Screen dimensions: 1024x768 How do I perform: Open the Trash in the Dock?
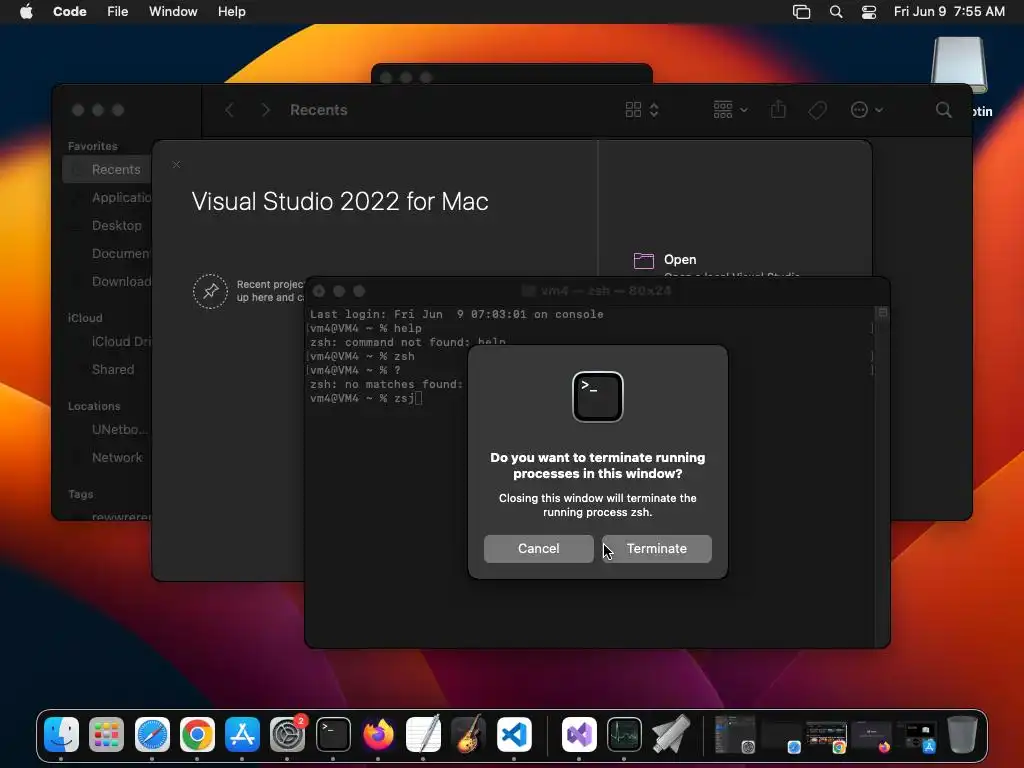(x=962, y=735)
